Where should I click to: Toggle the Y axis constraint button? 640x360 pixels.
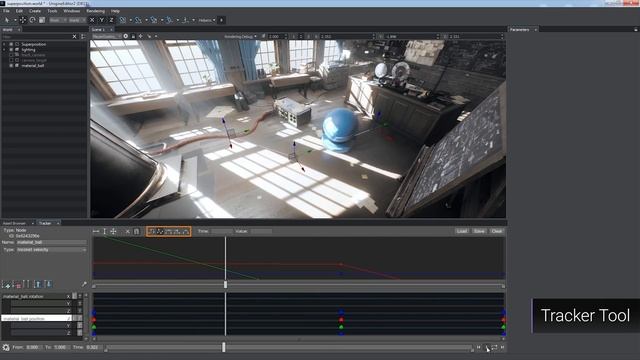click(x=102, y=20)
